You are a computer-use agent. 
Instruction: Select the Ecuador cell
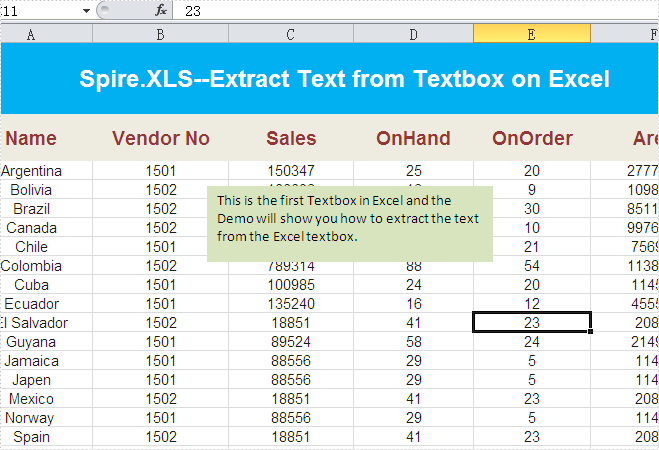click(x=47, y=304)
